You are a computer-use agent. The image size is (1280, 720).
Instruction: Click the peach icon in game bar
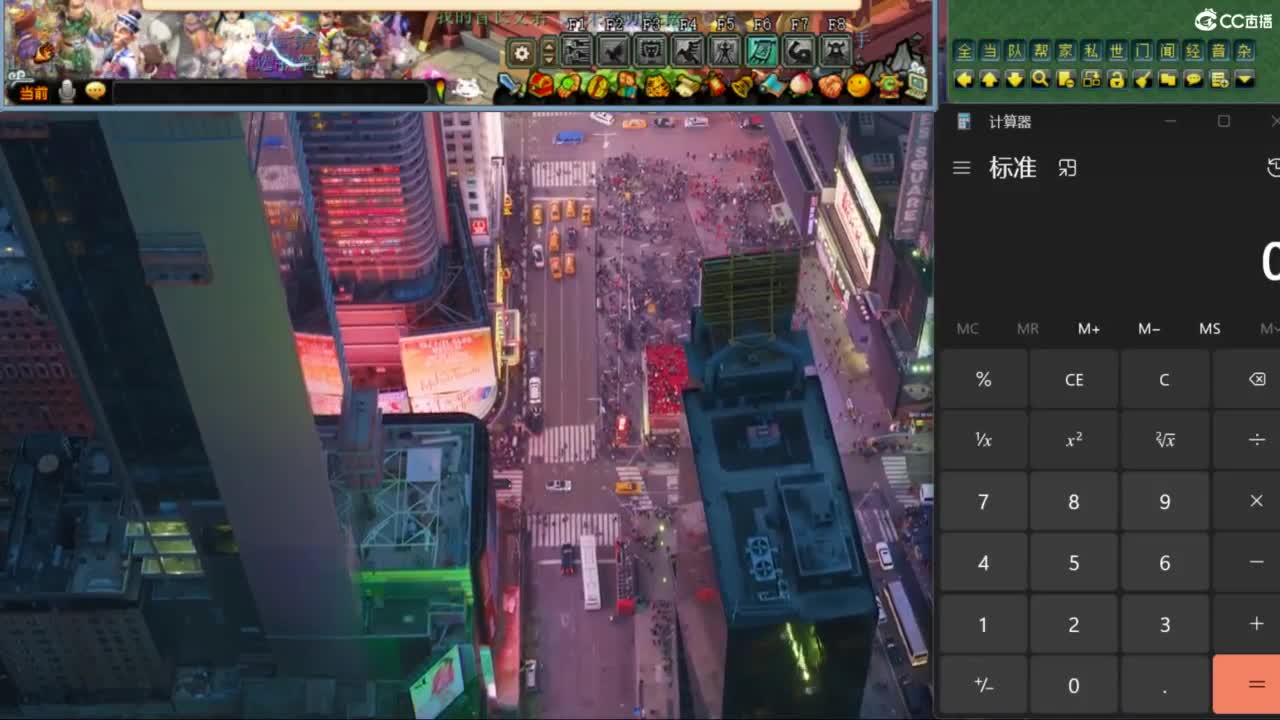tap(801, 86)
